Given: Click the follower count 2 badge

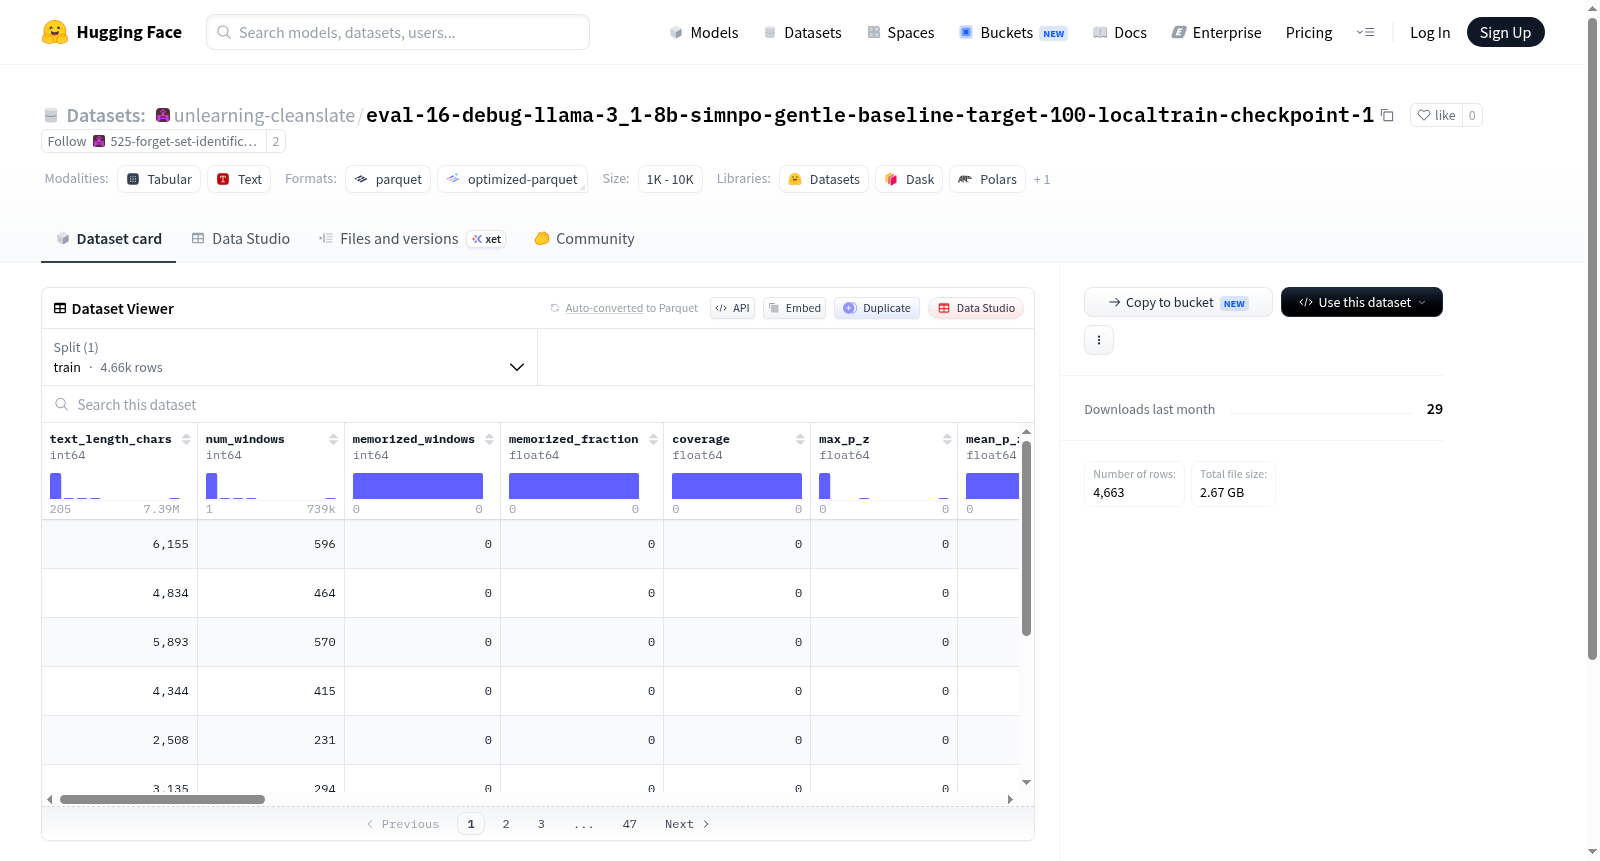Looking at the screenshot, I should pos(276,141).
